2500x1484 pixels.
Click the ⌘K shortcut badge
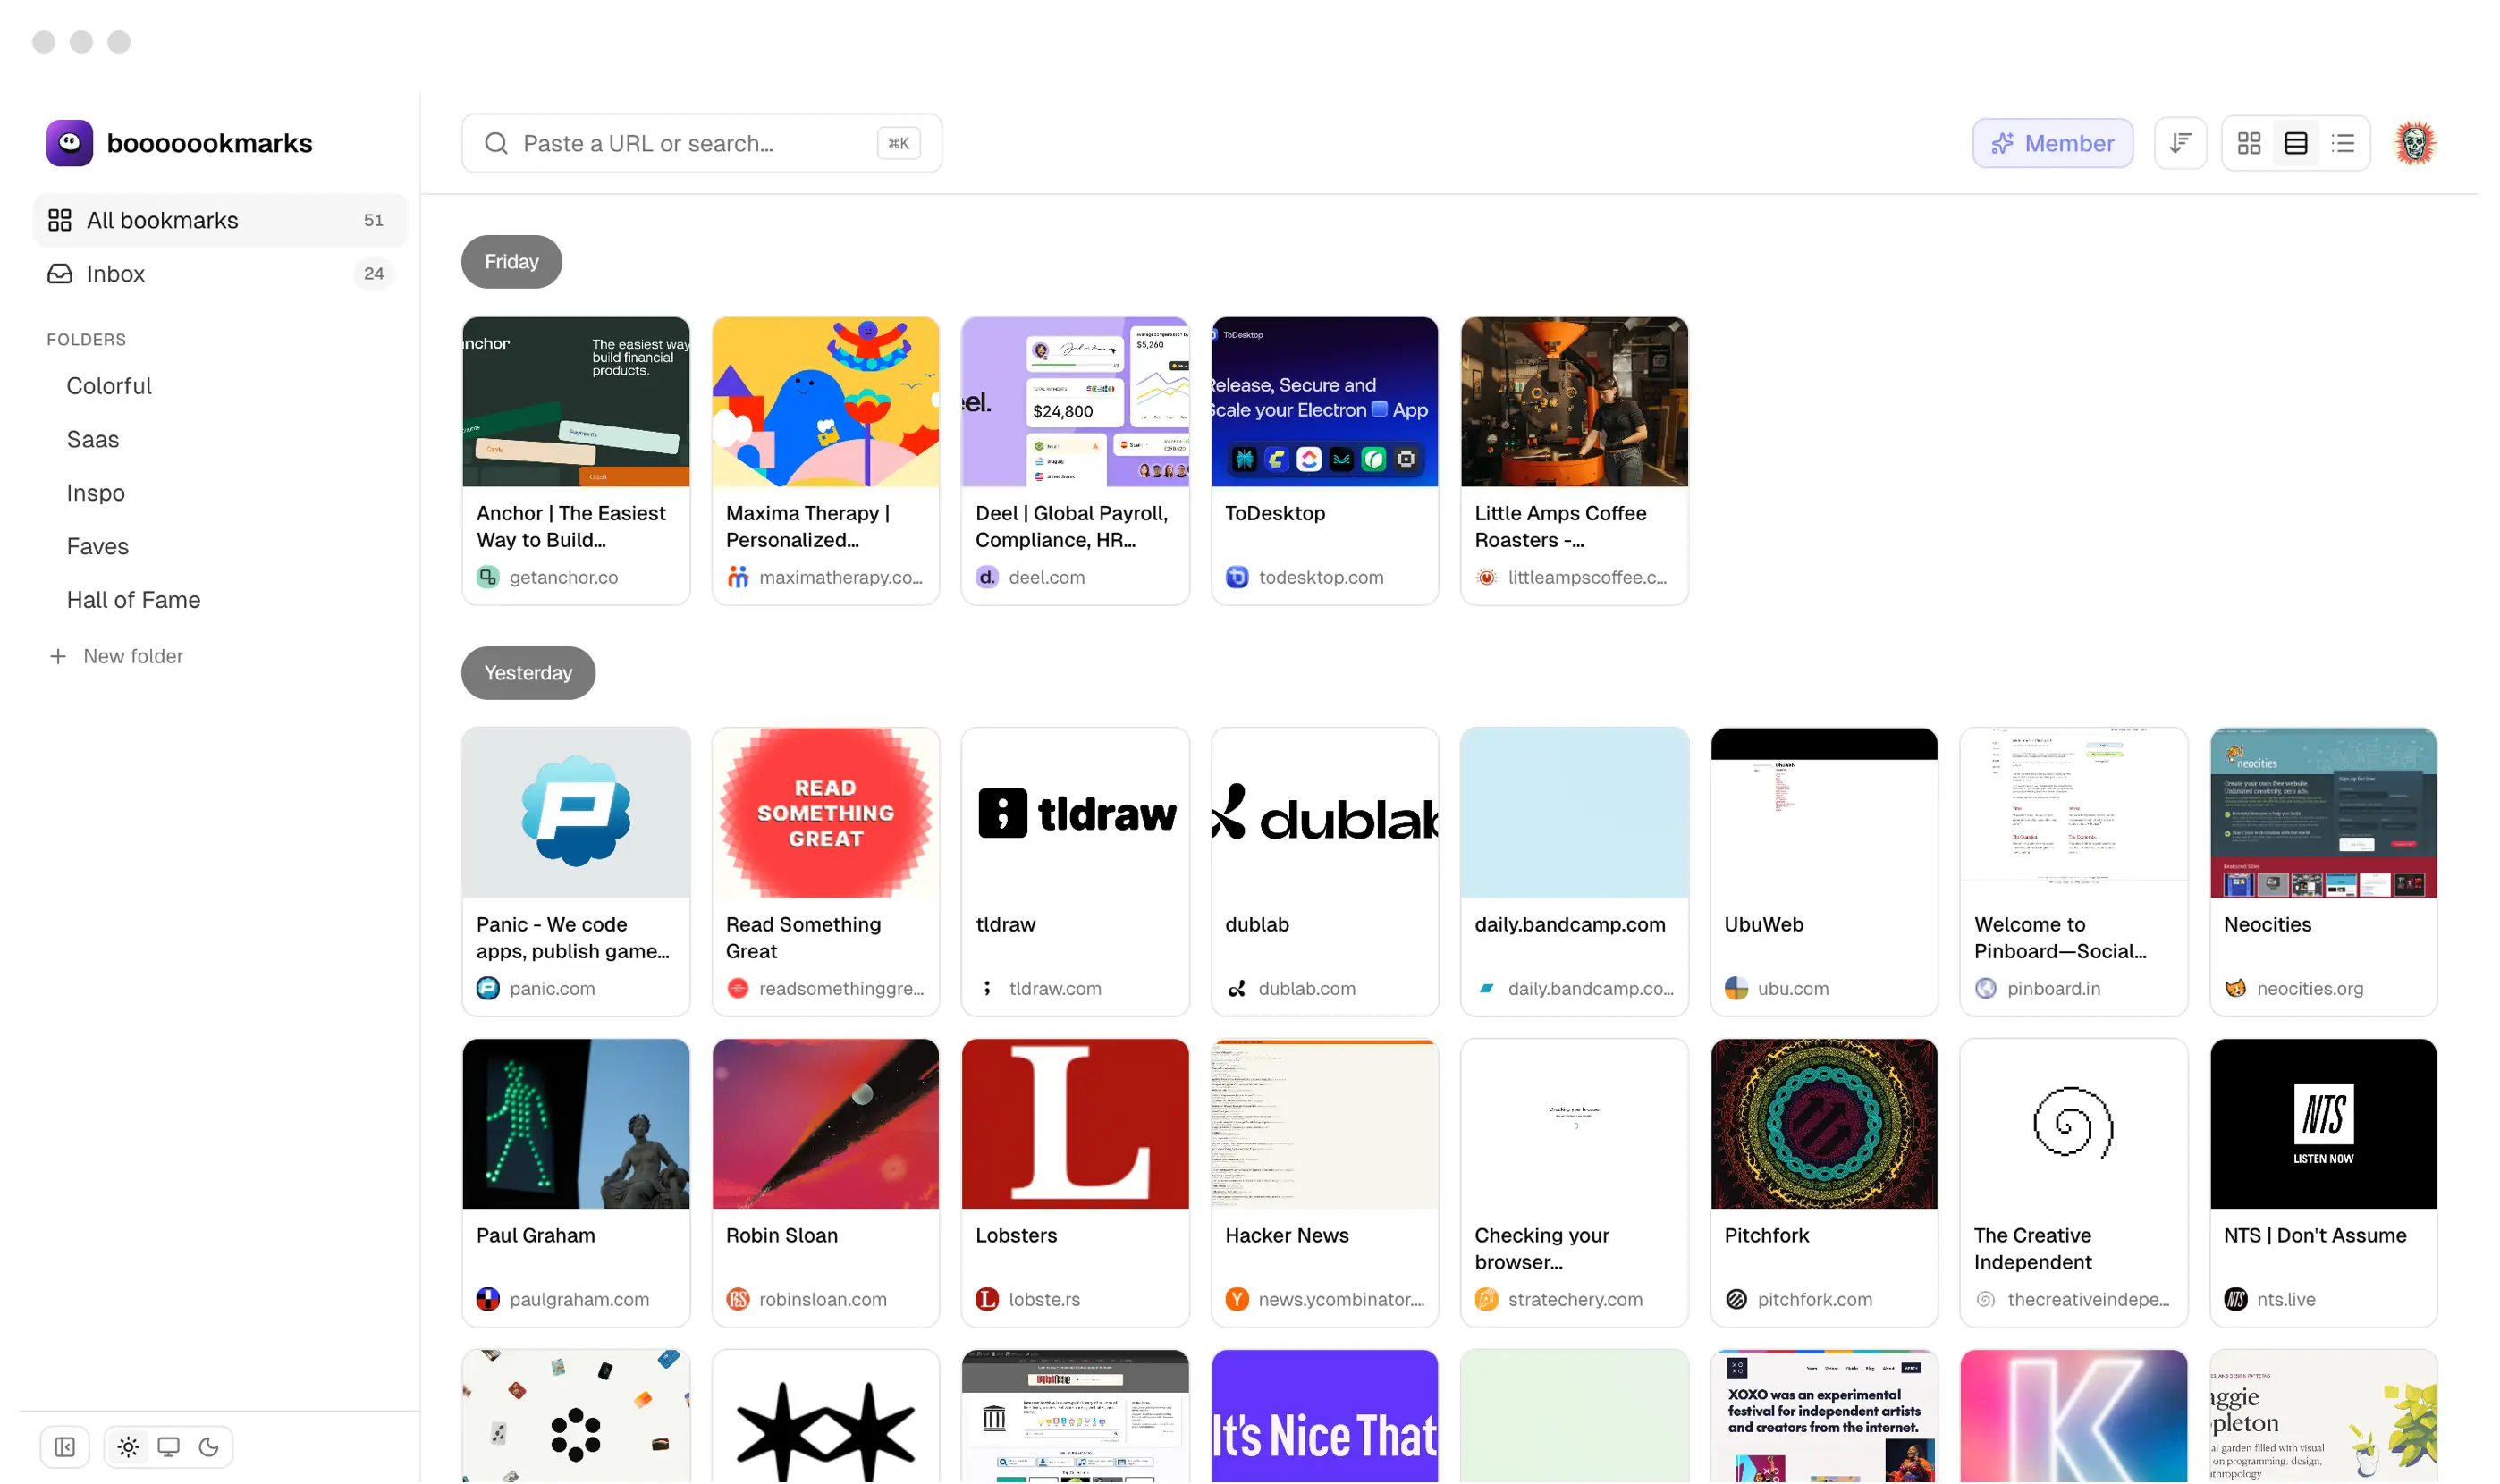pyautogui.click(x=898, y=143)
